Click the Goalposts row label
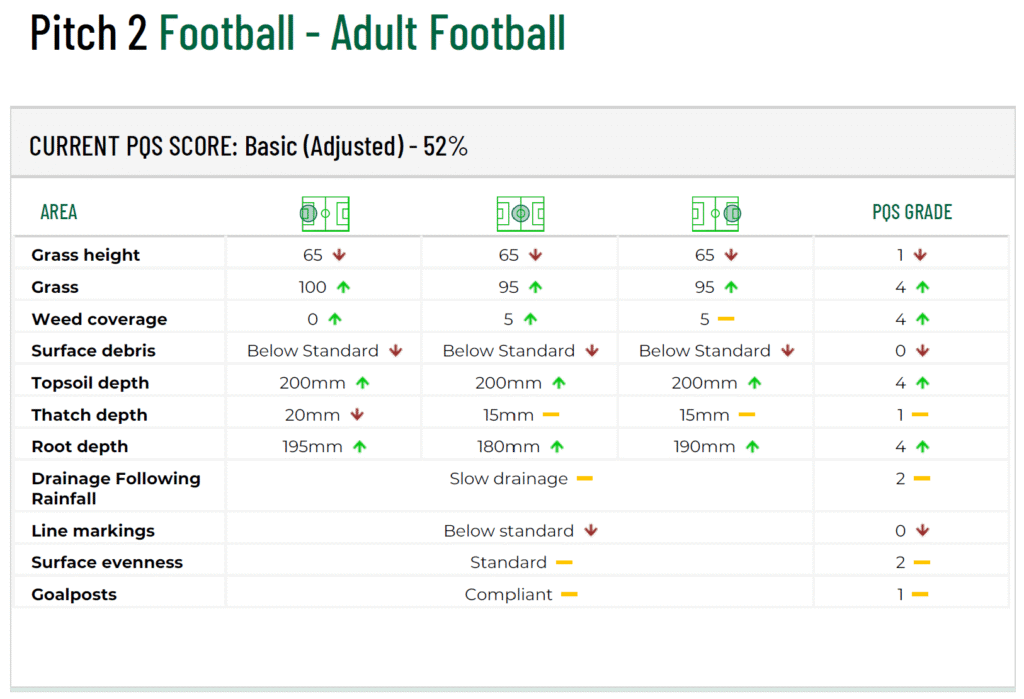The height and width of the screenshot is (699, 1024). click(x=74, y=594)
